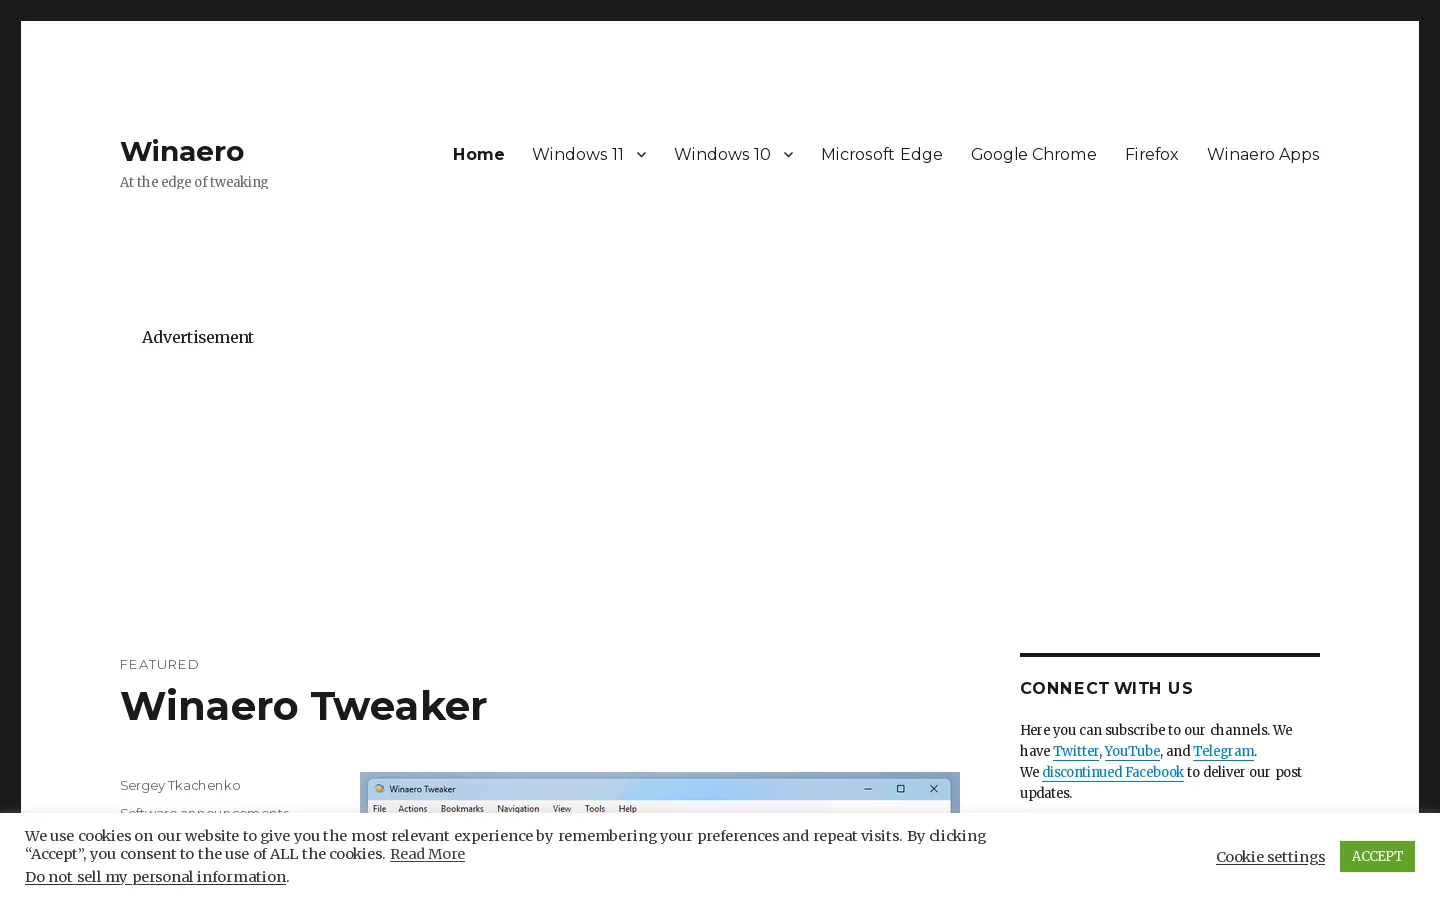Open the Winaero site title link
This screenshot has height=900, width=1440.
click(182, 151)
